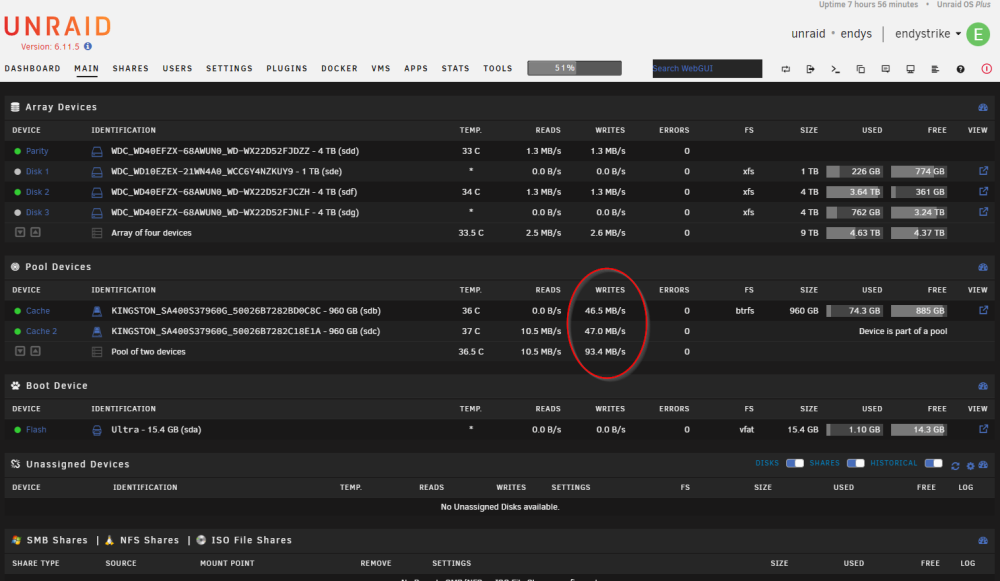Viewport: 1000px width, 581px height.
Task: Click the Flash USB device icon
Action: 97,430
